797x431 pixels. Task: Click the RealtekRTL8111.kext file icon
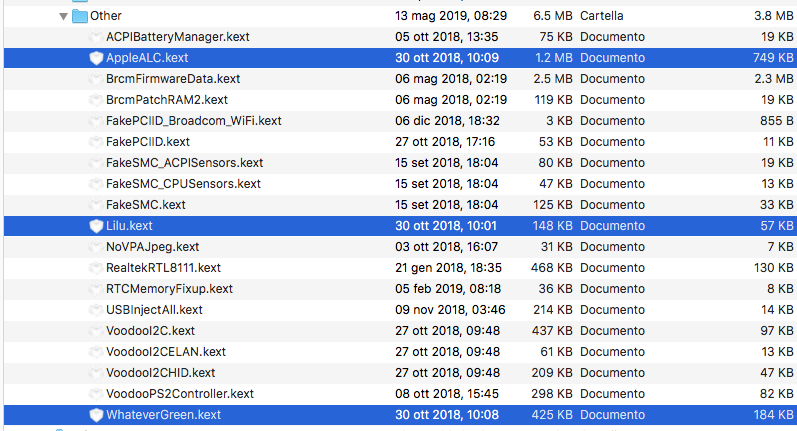tap(96, 268)
